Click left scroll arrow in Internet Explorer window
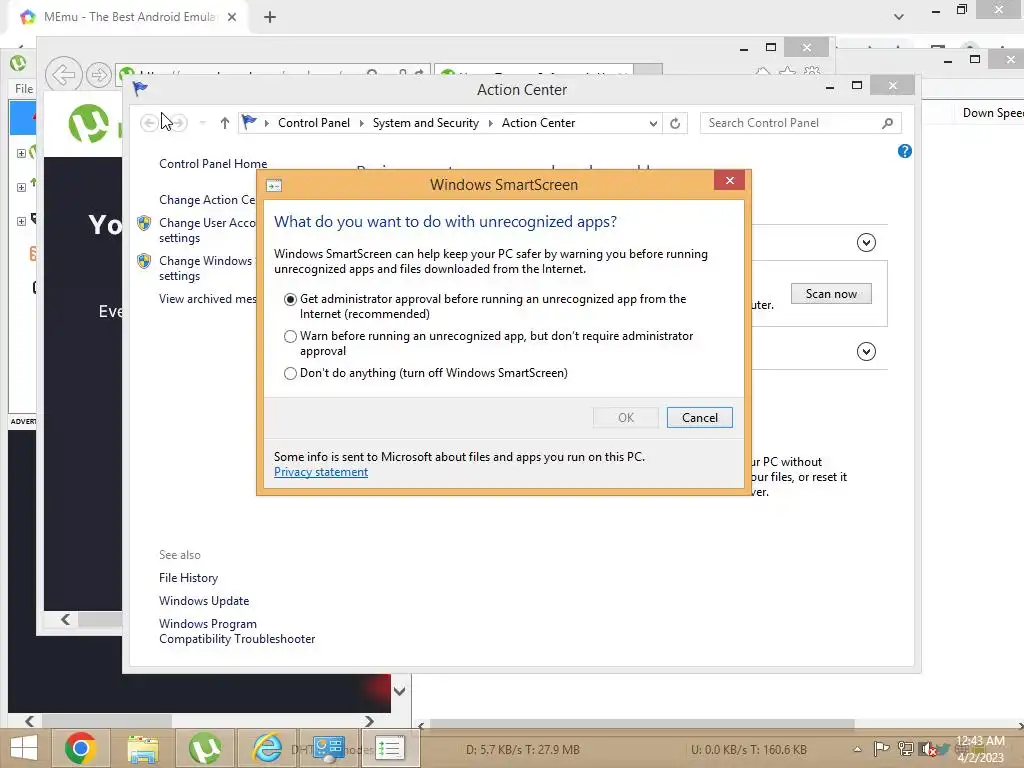1024x768 pixels. pos(65,619)
